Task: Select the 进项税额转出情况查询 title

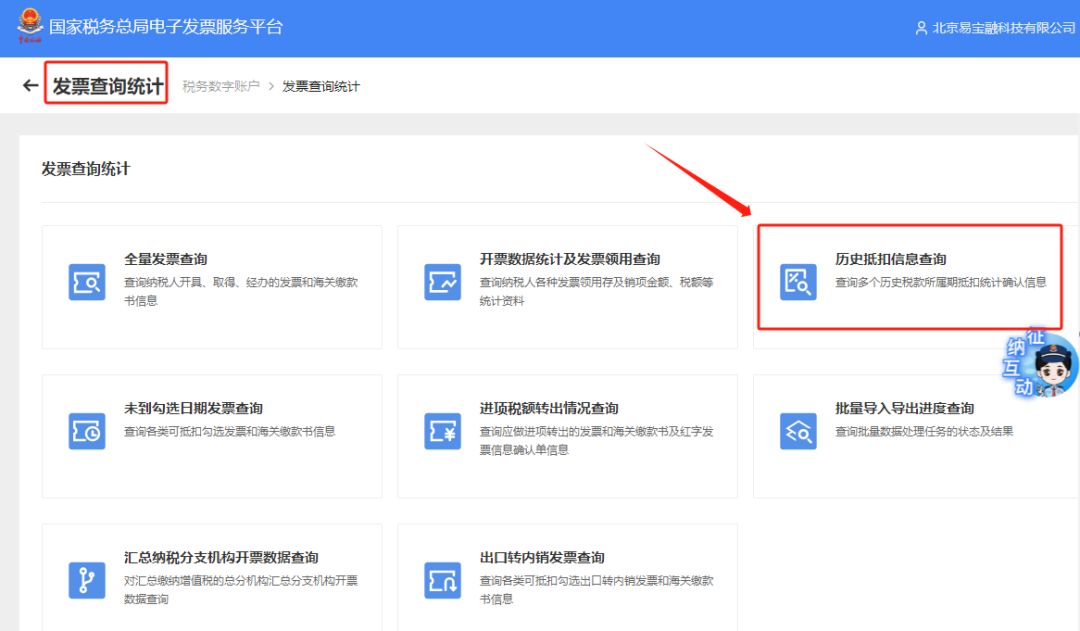Action: click(x=549, y=408)
